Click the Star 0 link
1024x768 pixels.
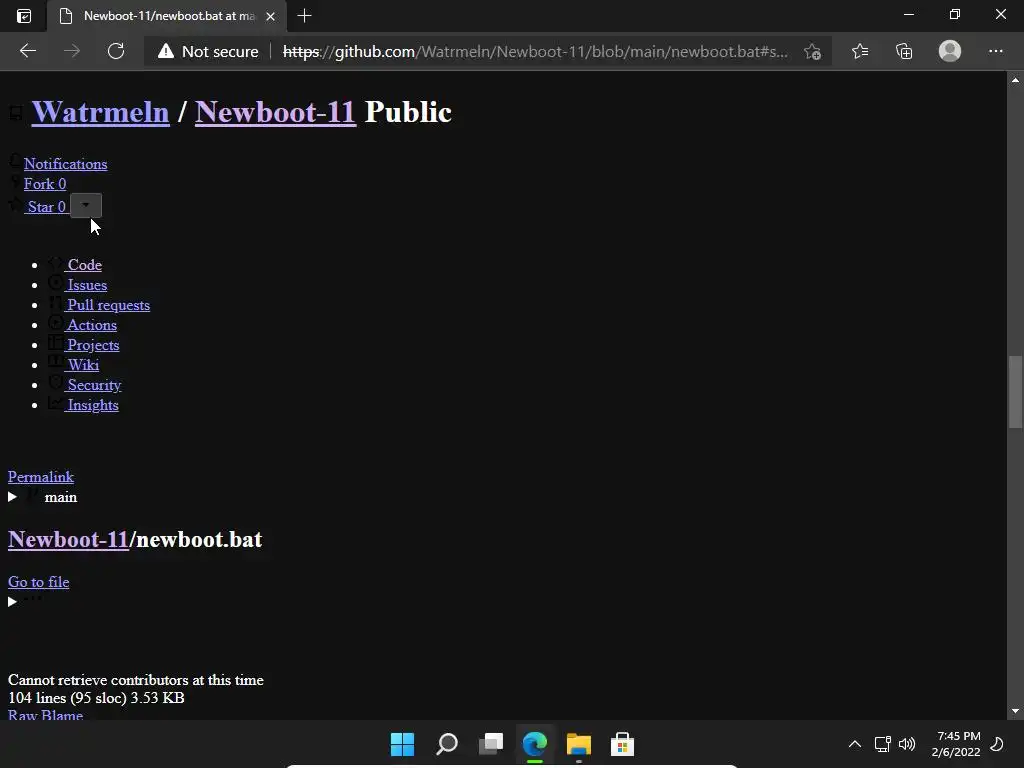pos(46,207)
